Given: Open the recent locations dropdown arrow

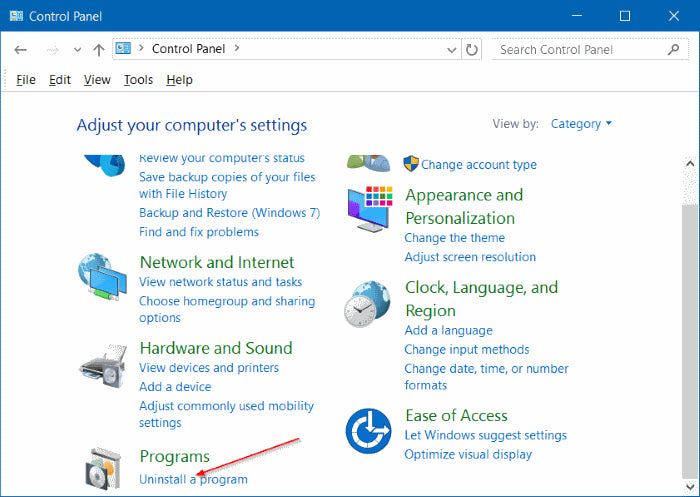Looking at the screenshot, I should (x=75, y=49).
